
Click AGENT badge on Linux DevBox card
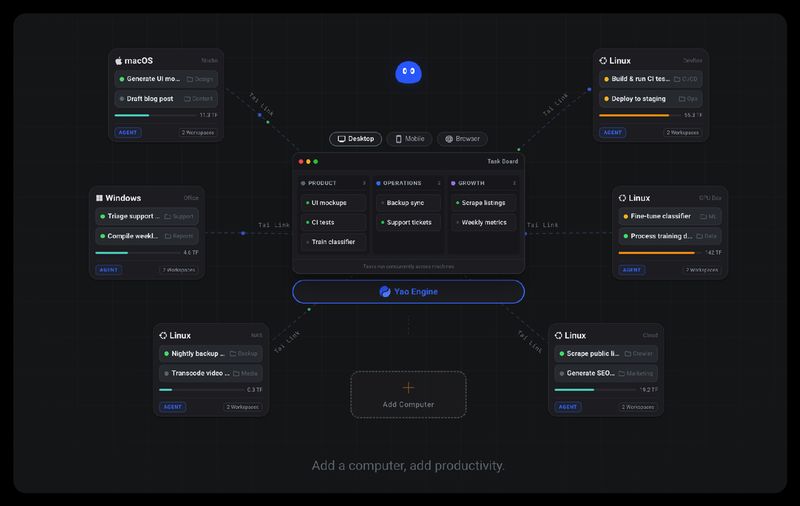pos(612,133)
